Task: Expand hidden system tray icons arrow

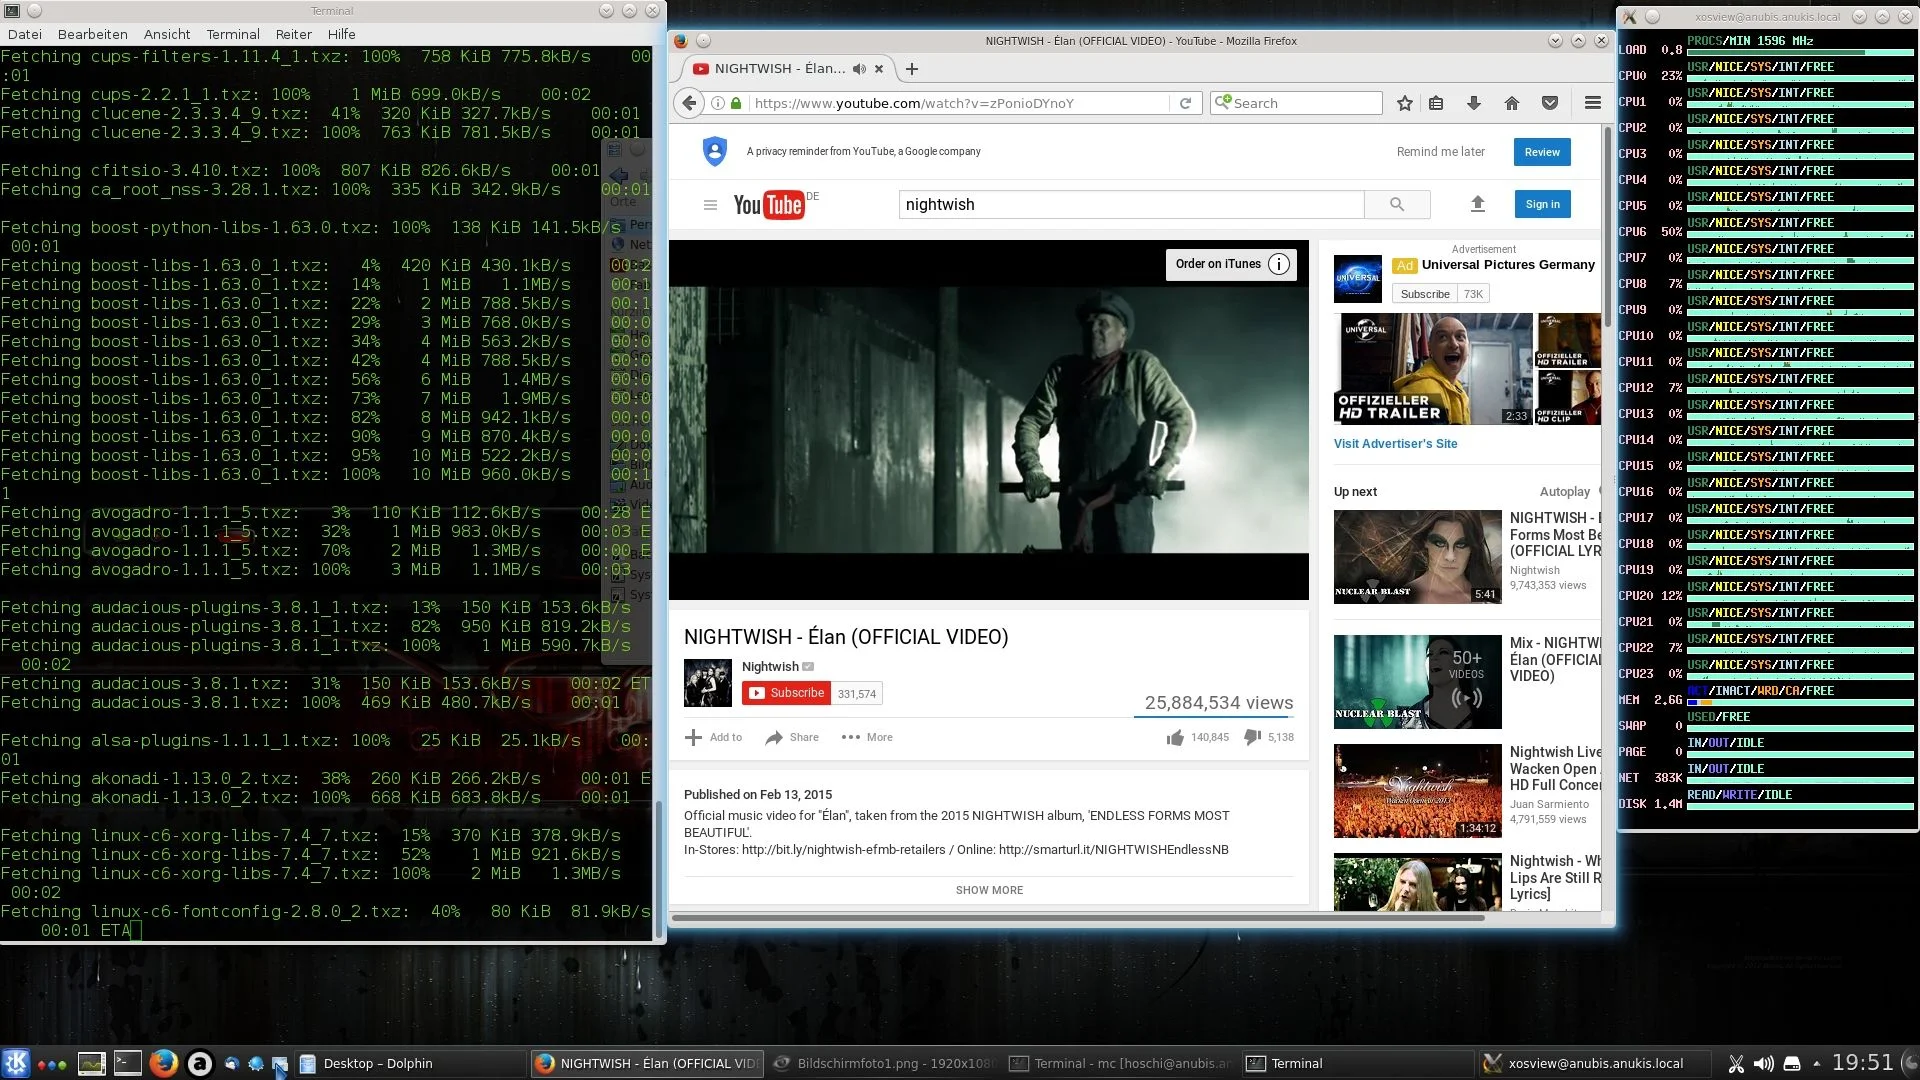Action: coord(1816,1063)
